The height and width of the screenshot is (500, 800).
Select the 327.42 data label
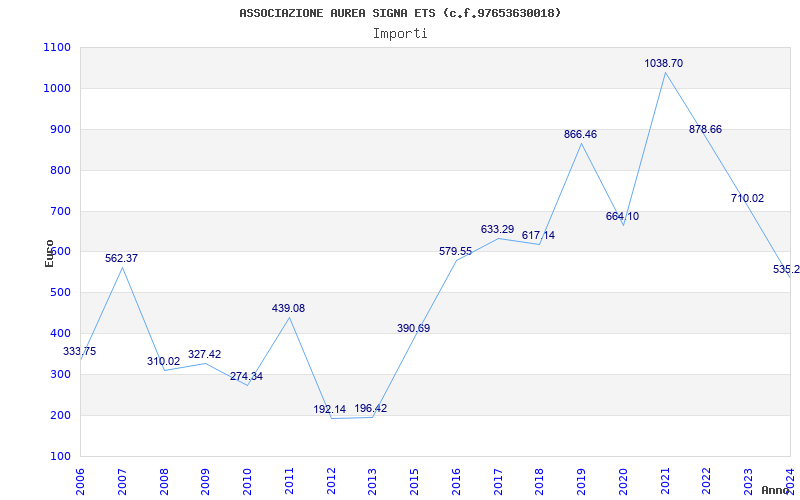205,354
